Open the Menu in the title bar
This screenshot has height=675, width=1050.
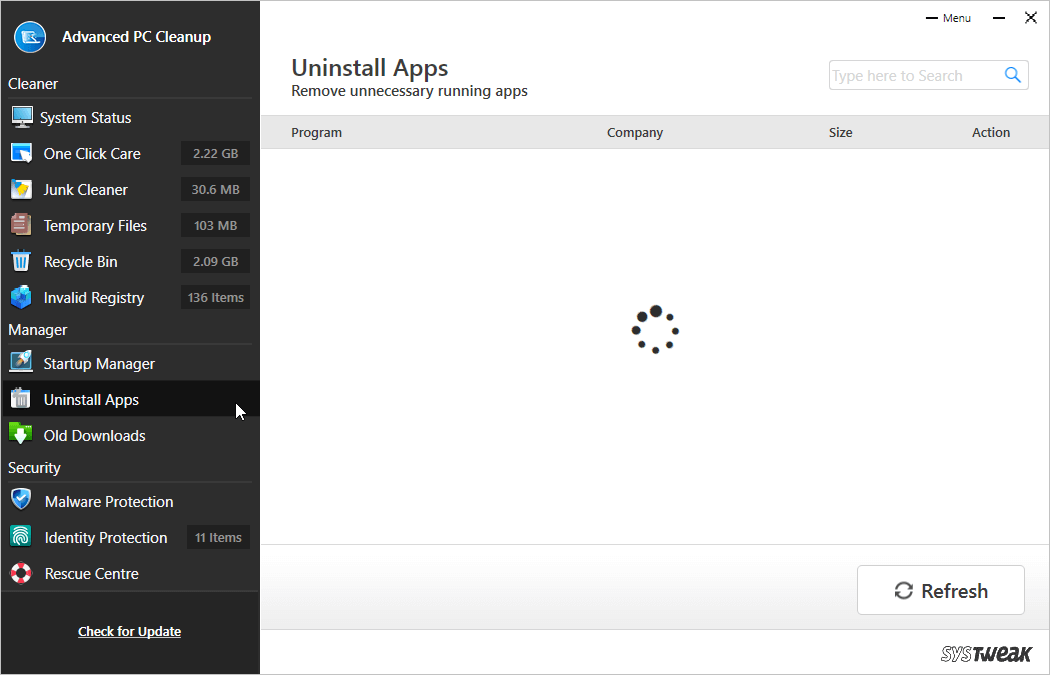tap(948, 17)
